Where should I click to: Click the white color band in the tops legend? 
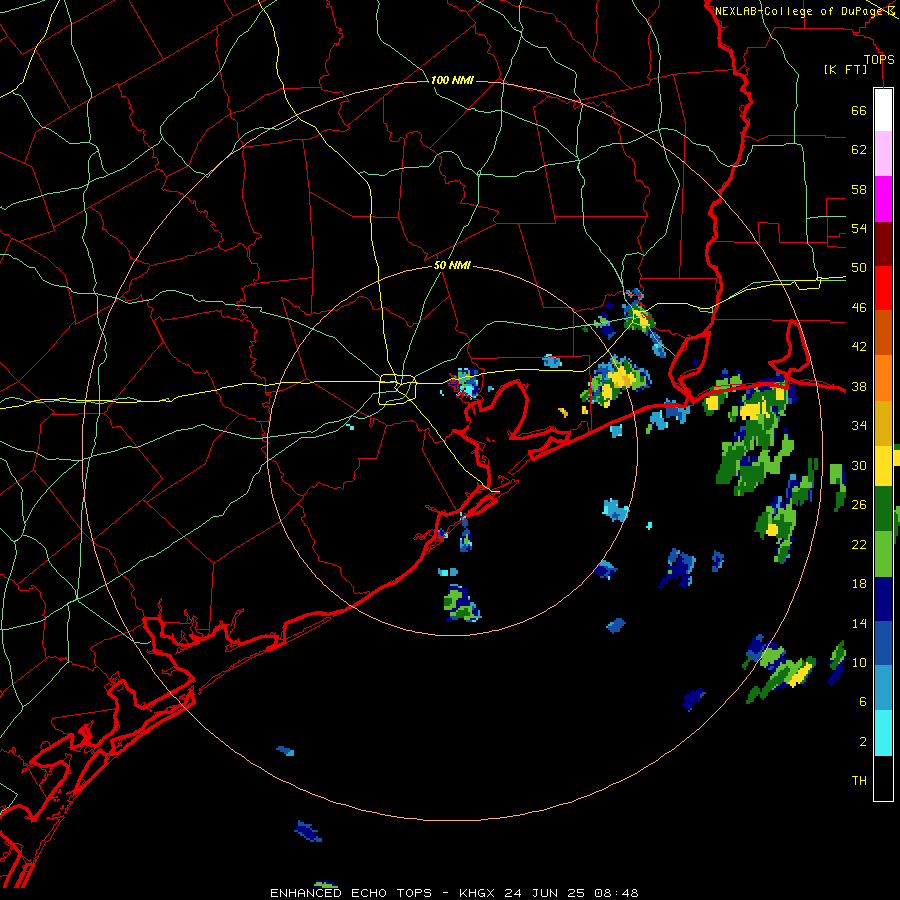[883, 110]
